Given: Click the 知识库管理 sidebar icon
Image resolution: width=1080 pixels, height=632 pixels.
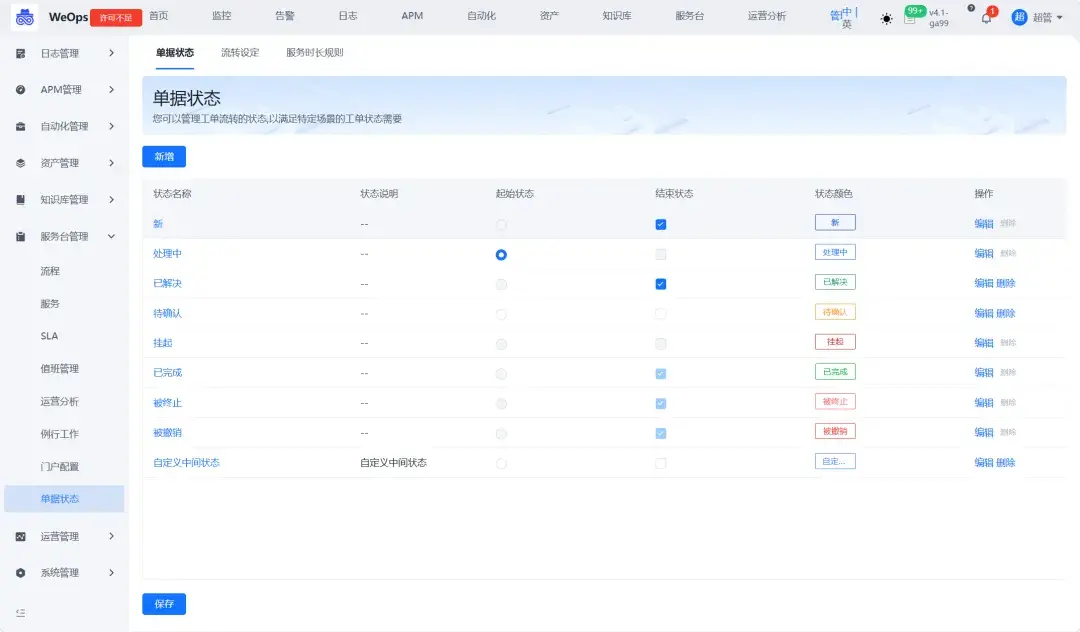Looking at the screenshot, I should pos(21,200).
